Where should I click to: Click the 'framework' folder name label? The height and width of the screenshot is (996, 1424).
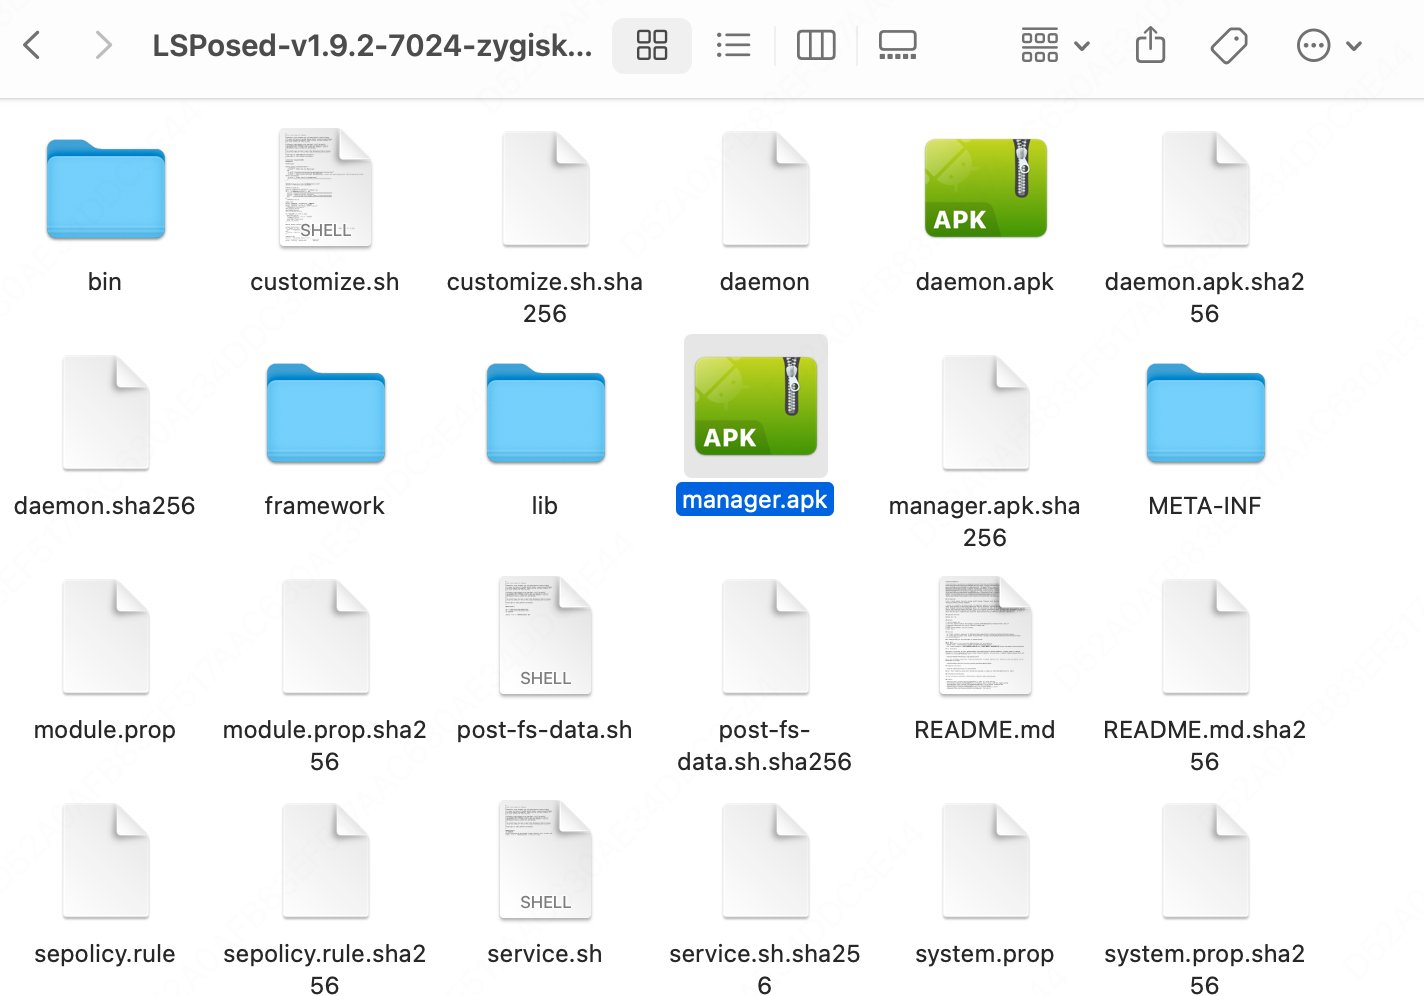click(325, 506)
